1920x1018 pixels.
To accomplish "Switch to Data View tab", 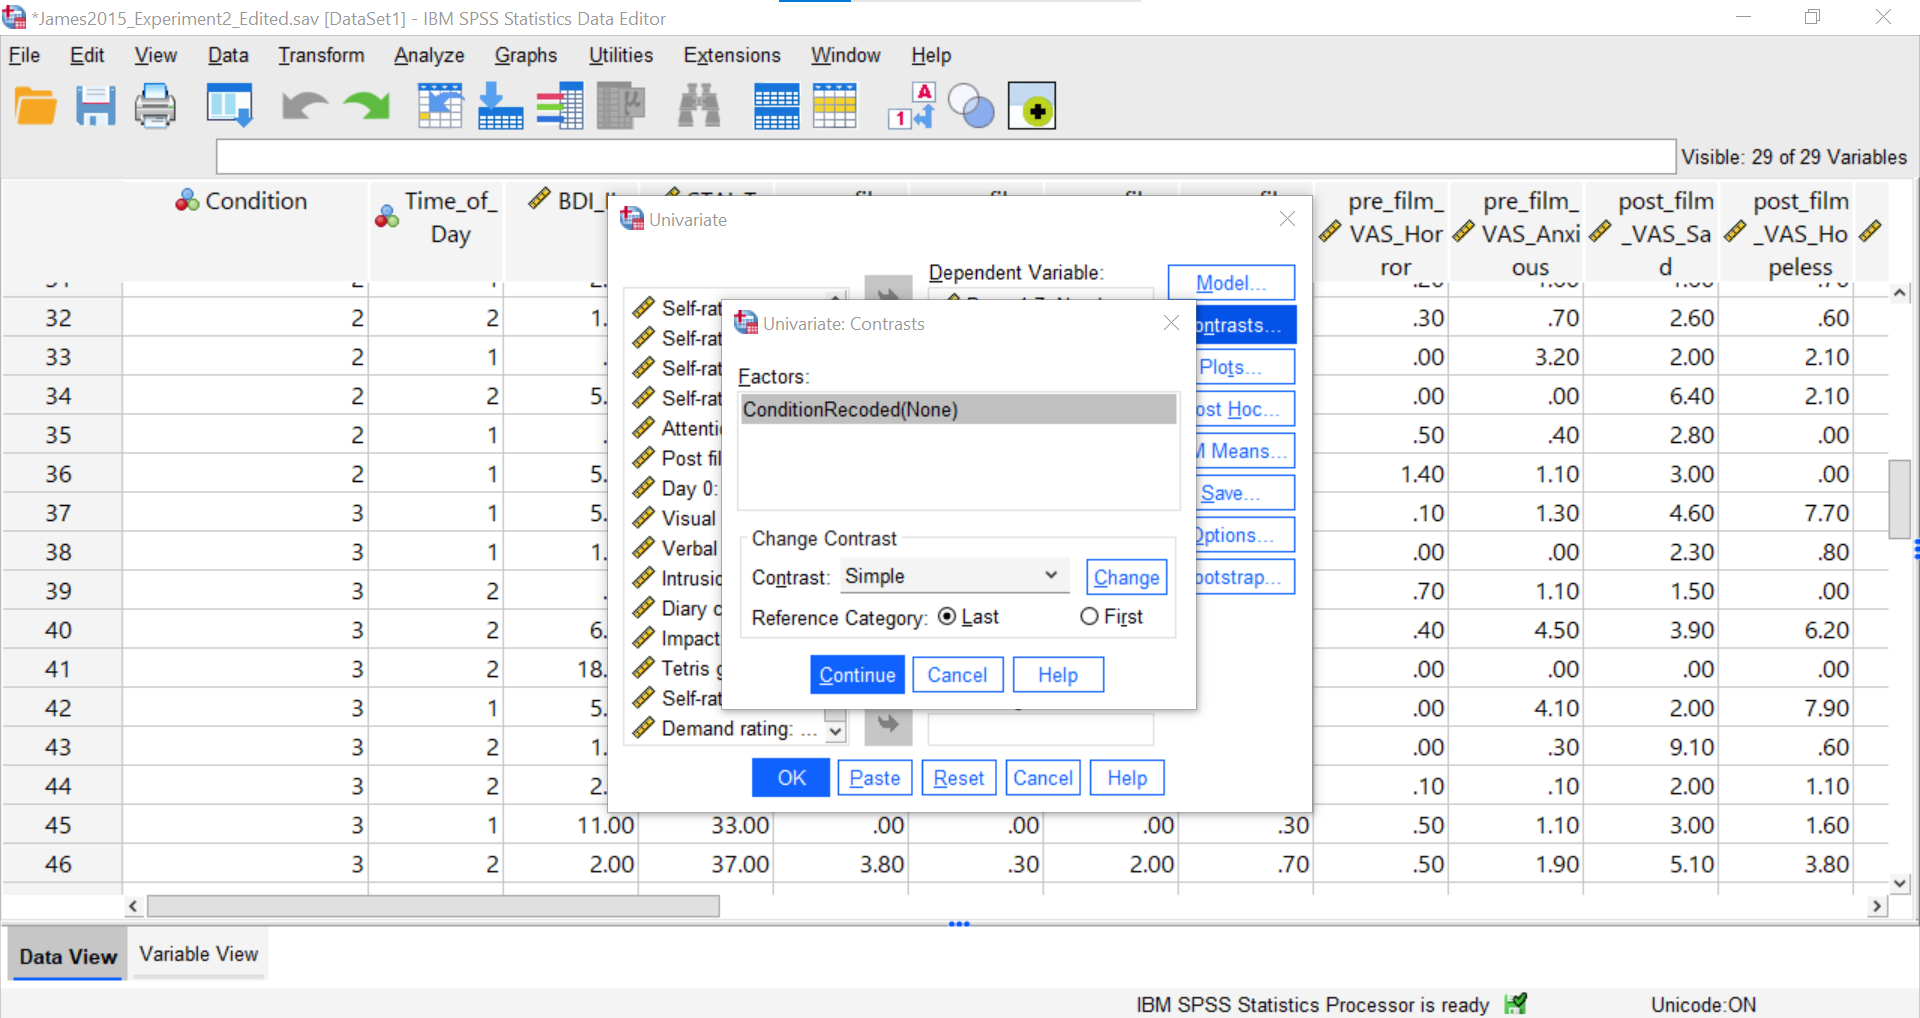I will coord(68,956).
